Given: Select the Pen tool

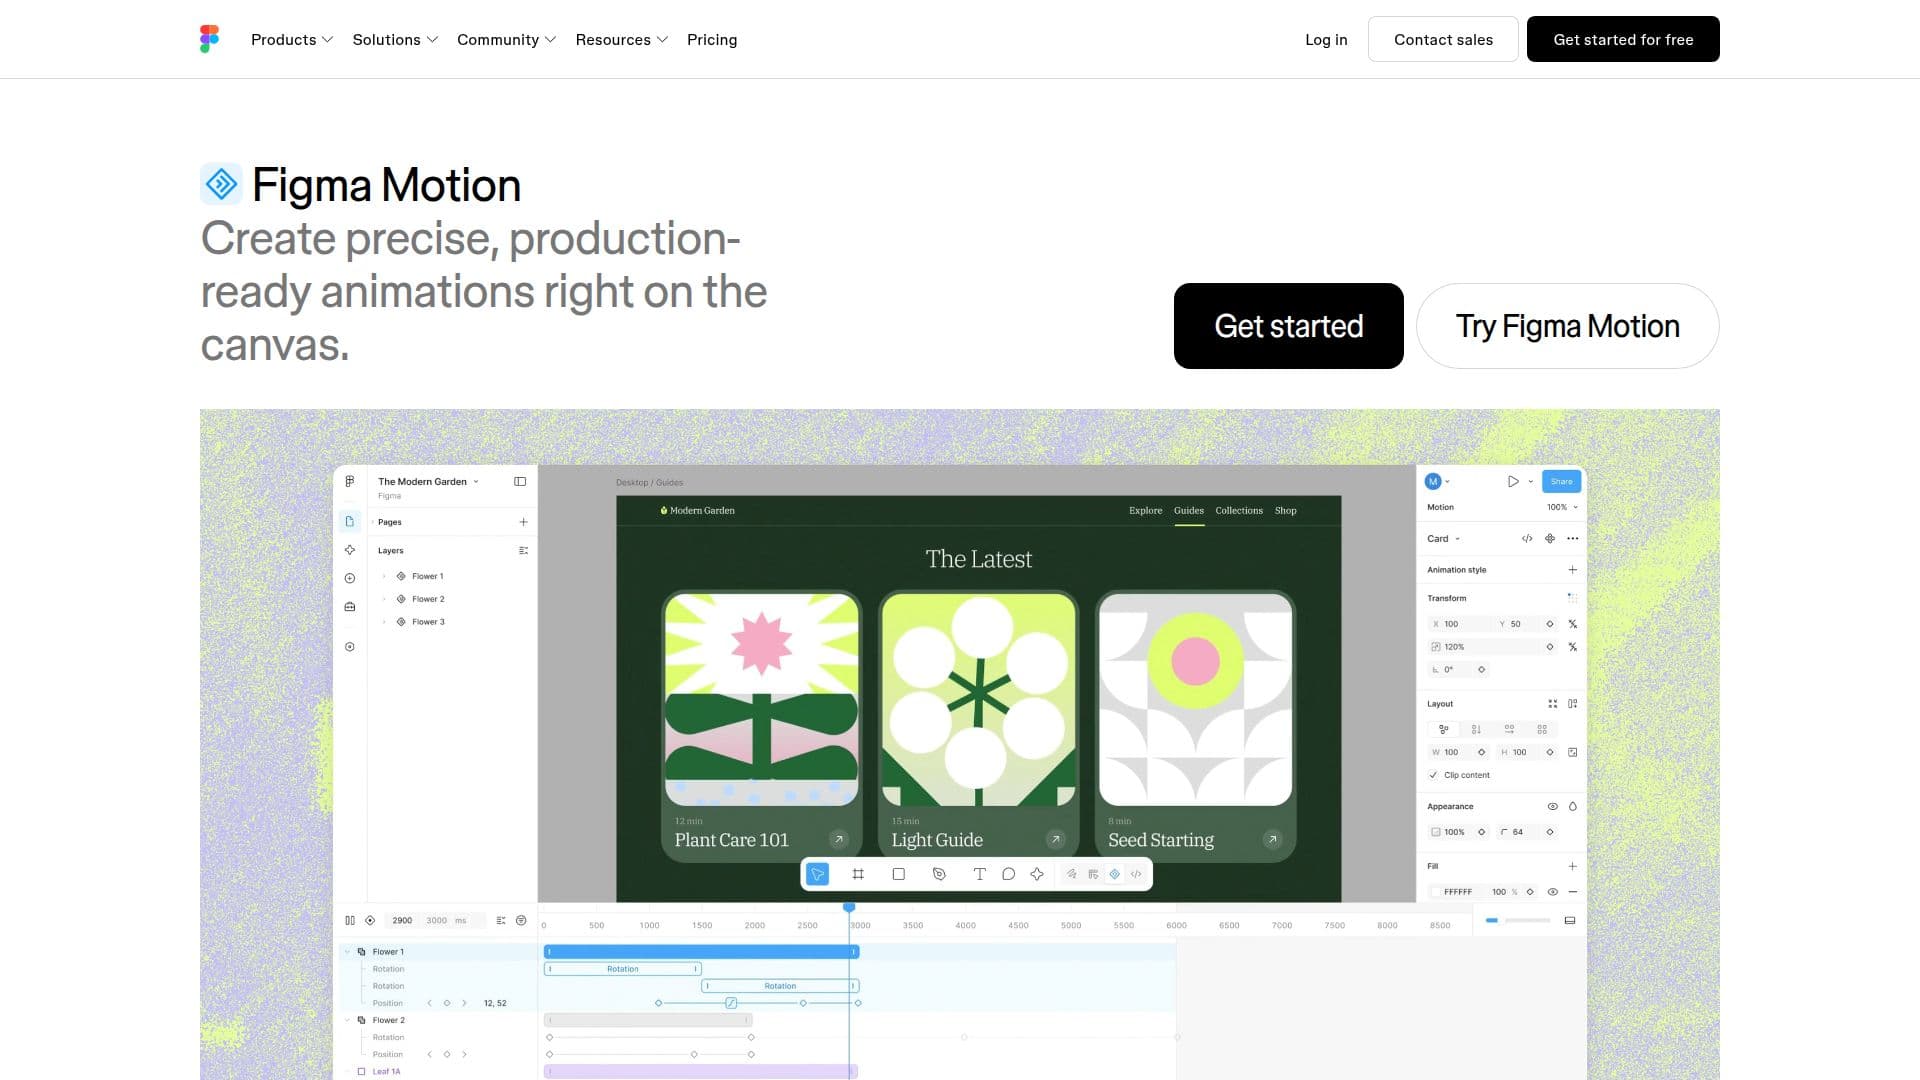Looking at the screenshot, I should pyautogui.click(x=939, y=874).
